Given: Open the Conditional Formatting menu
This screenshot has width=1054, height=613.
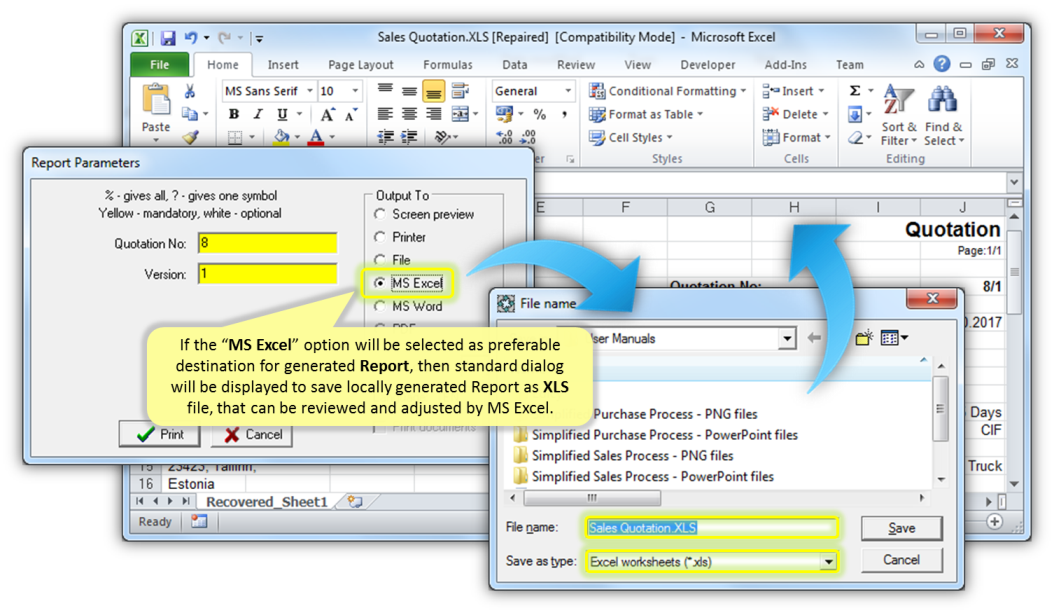Looking at the screenshot, I should [x=667, y=91].
